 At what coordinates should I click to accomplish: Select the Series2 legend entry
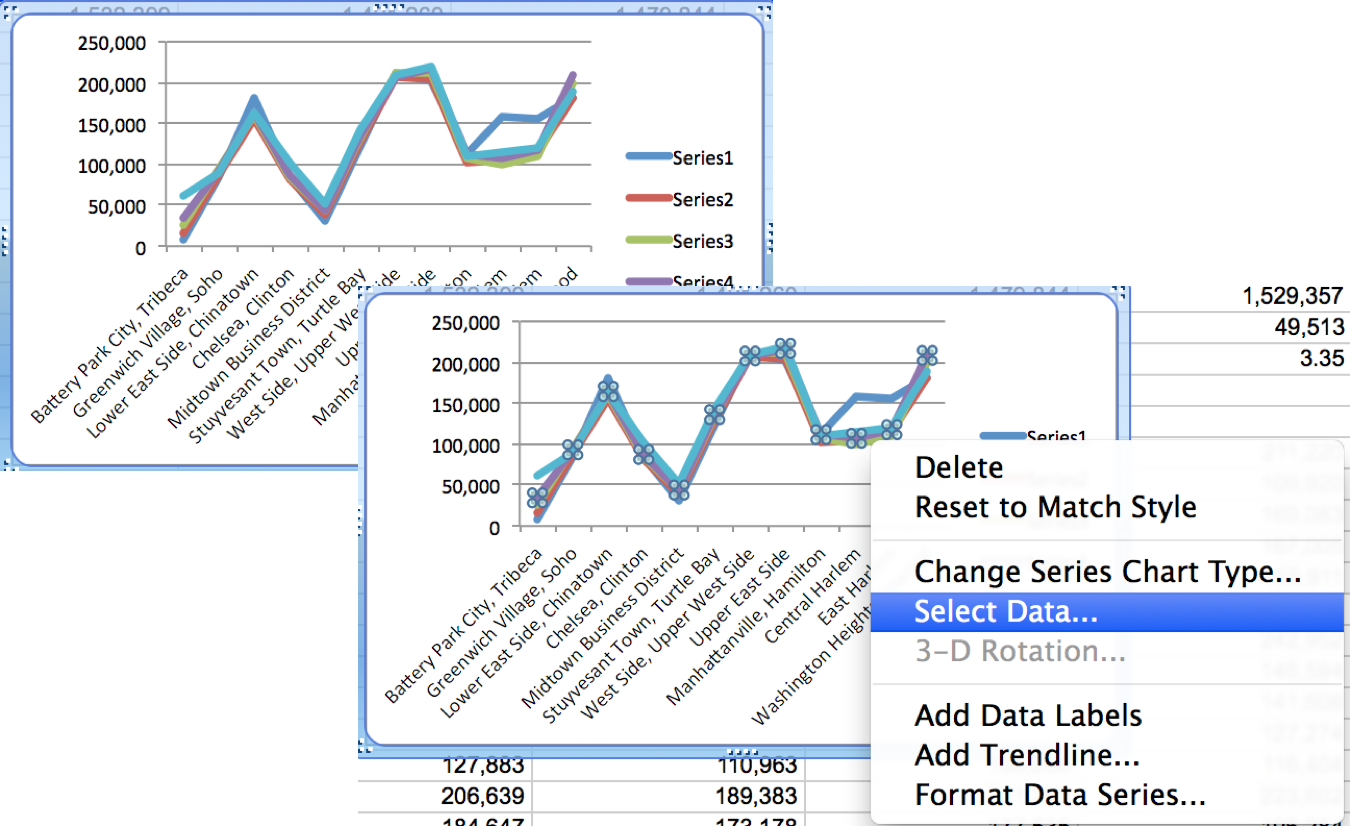point(702,199)
